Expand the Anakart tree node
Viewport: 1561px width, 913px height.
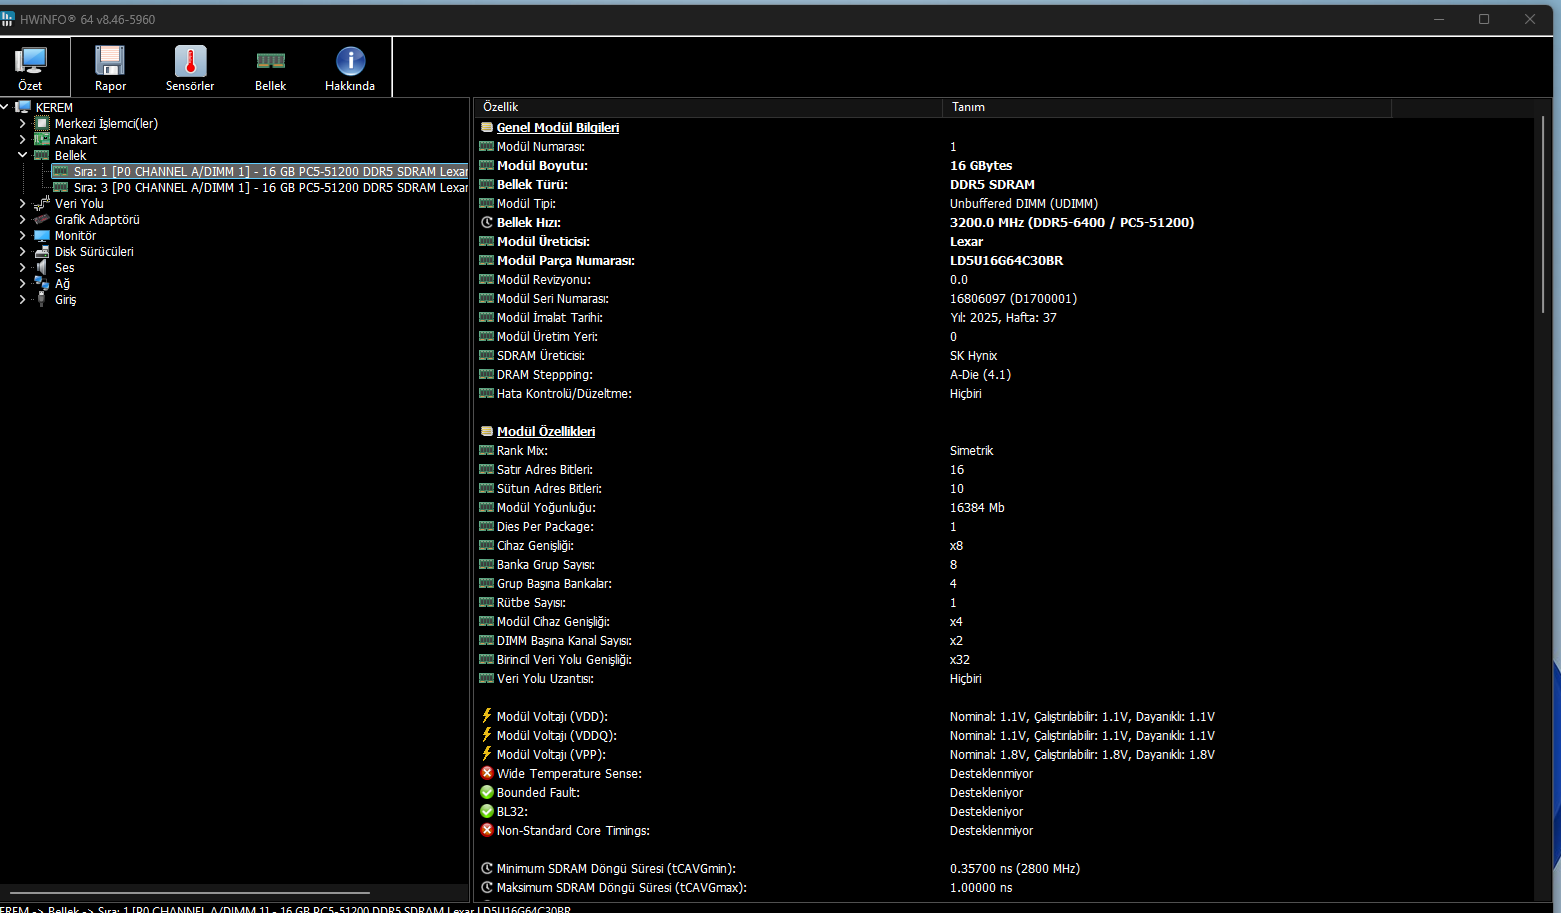coord(22,140)
